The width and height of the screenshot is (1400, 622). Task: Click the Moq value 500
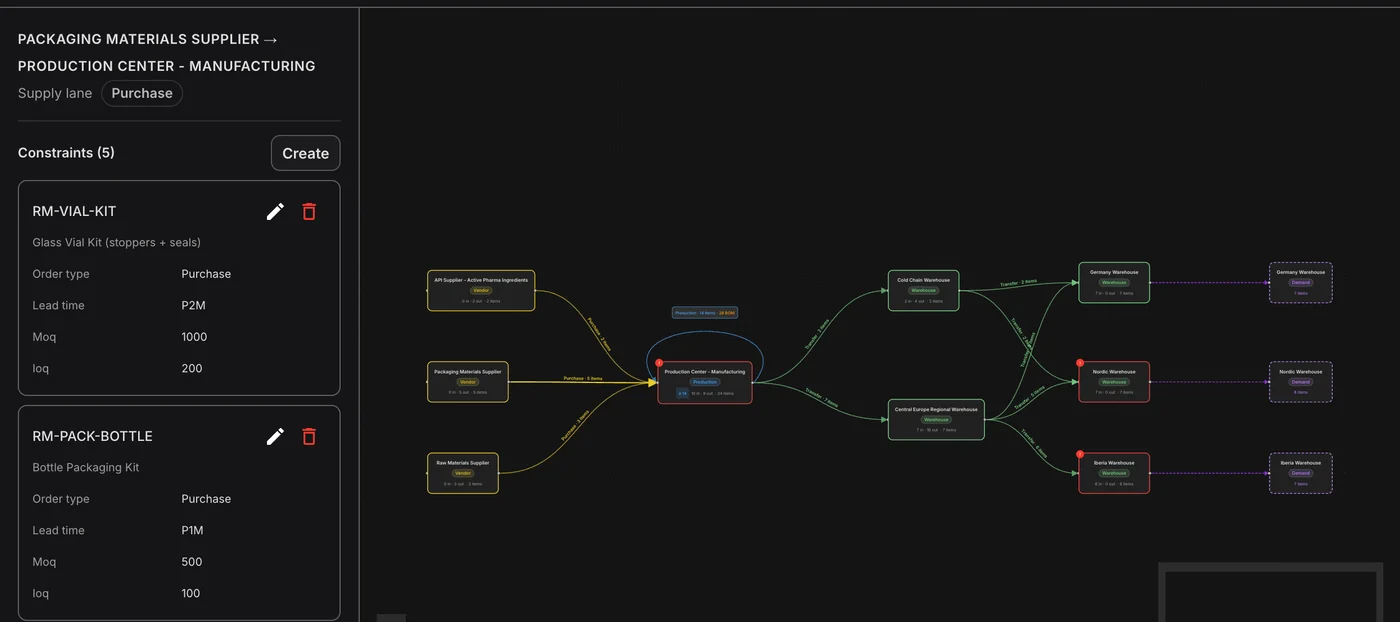pyautogui.click(x=192, y=562)
